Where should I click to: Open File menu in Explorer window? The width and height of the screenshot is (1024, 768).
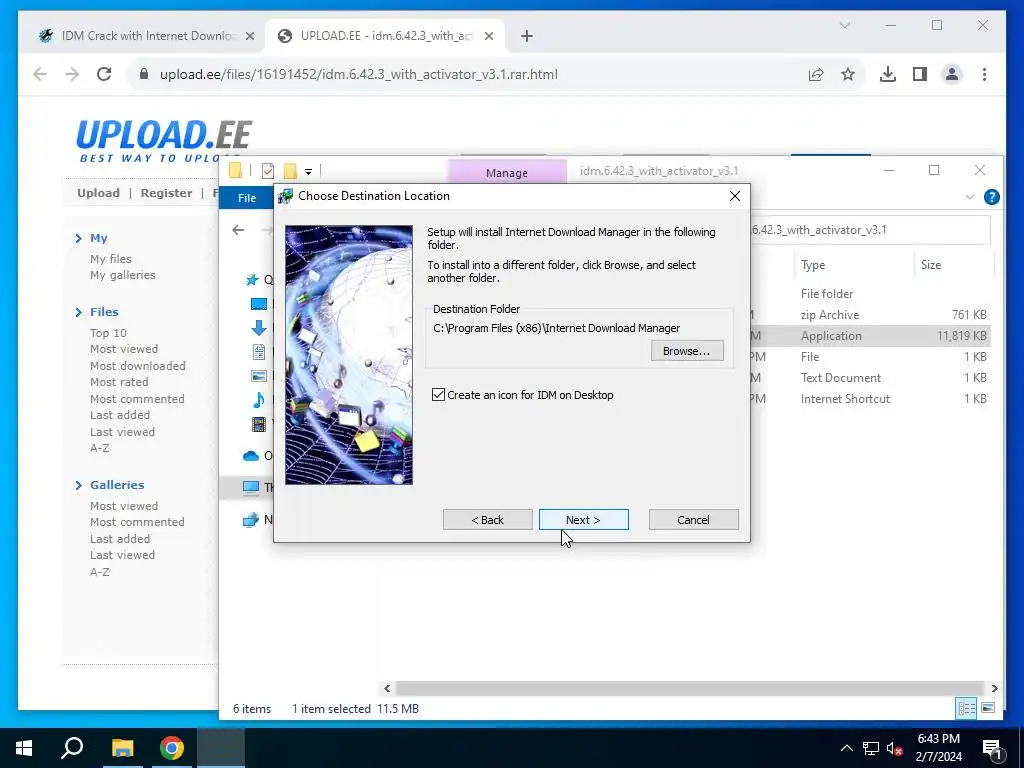[247, 198]
